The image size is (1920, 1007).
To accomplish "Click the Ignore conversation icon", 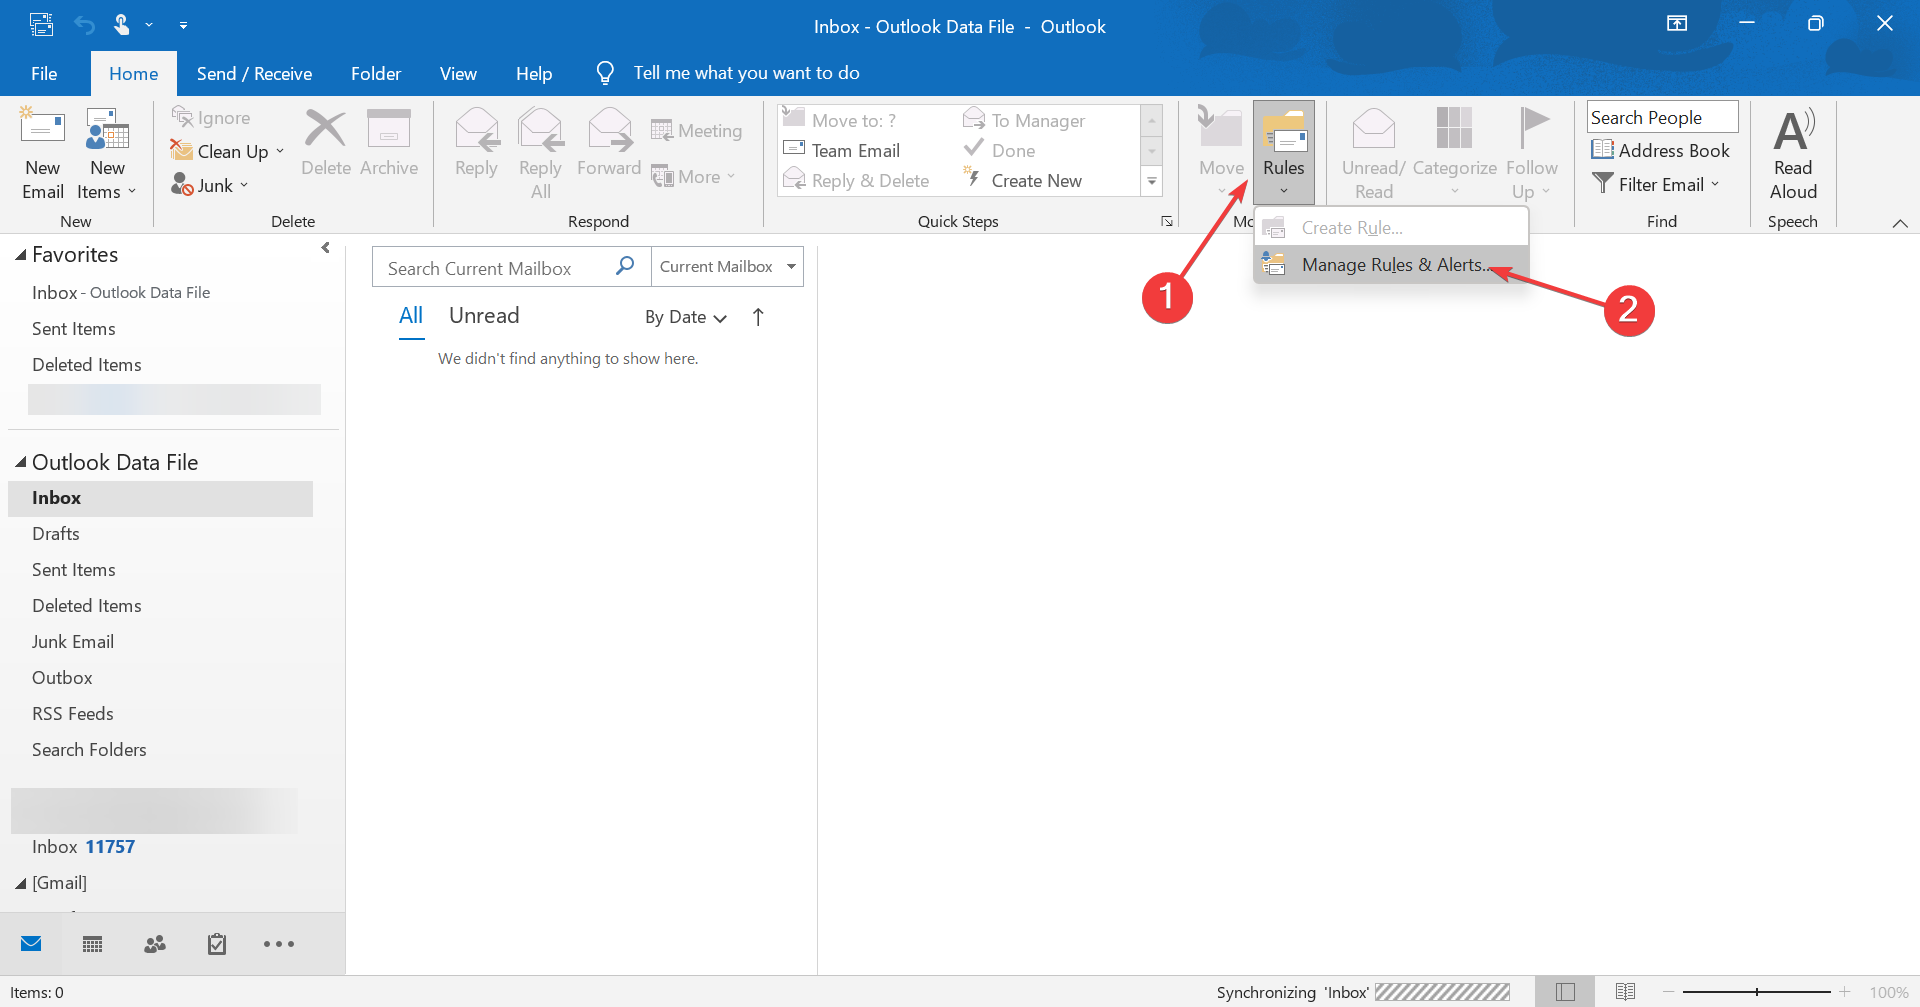I will point(182,117).
